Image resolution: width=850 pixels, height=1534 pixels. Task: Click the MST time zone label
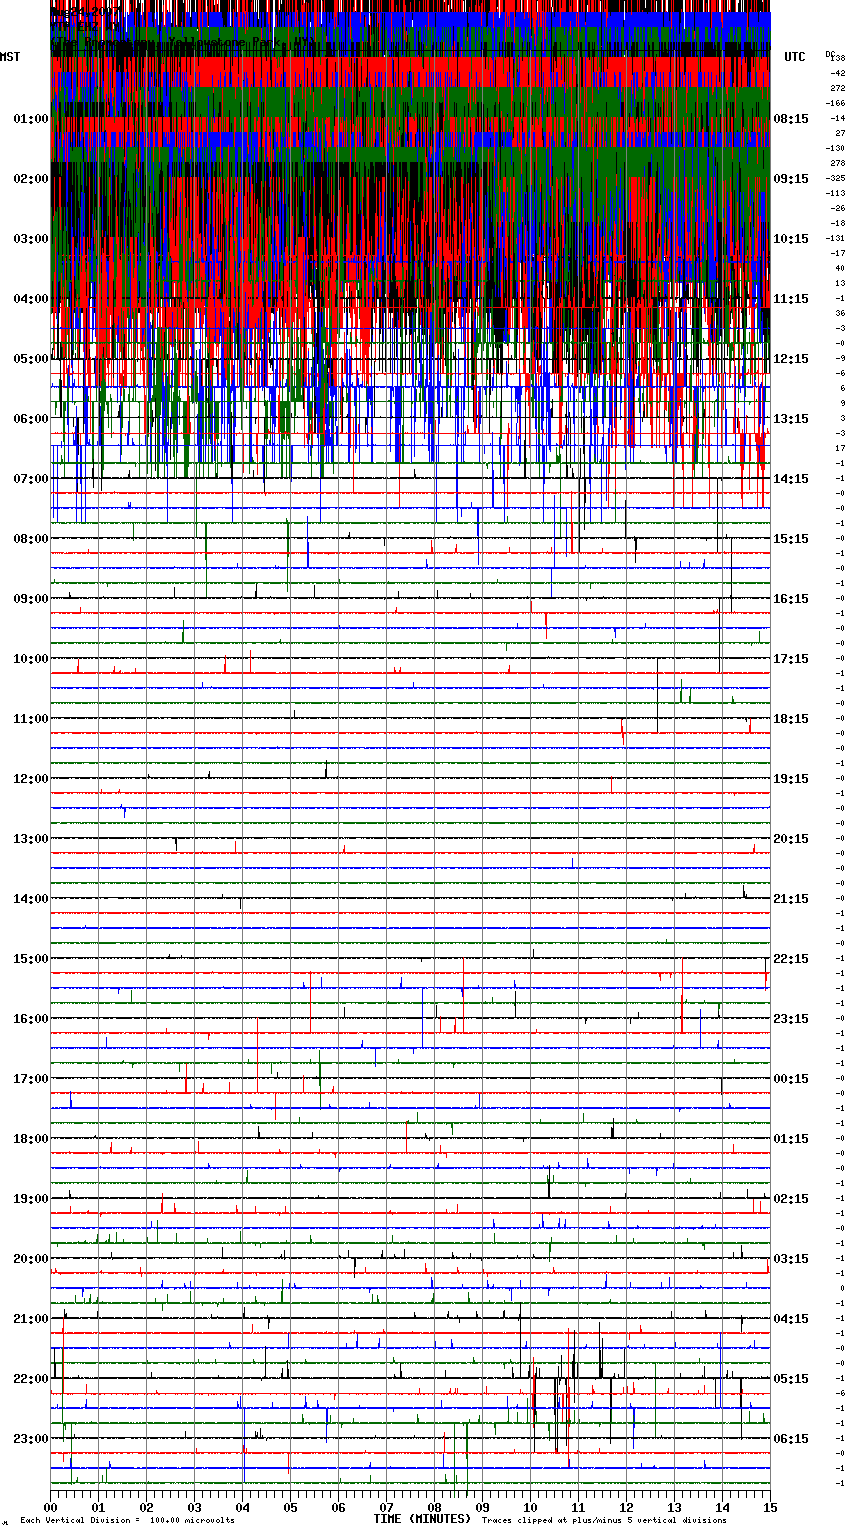(x=10, y=57)
